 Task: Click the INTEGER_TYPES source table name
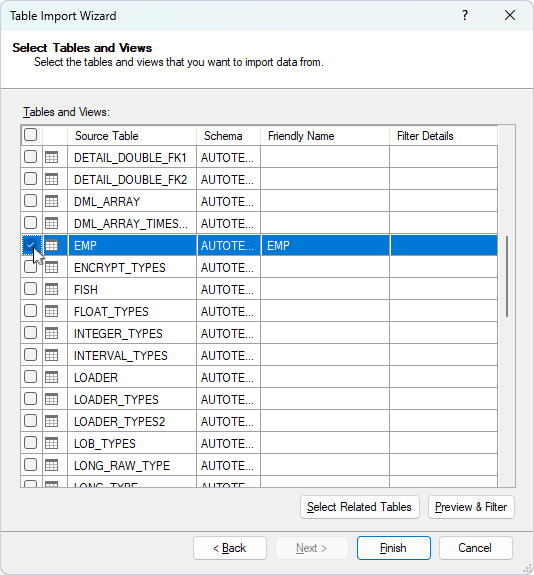click(118, 334)
